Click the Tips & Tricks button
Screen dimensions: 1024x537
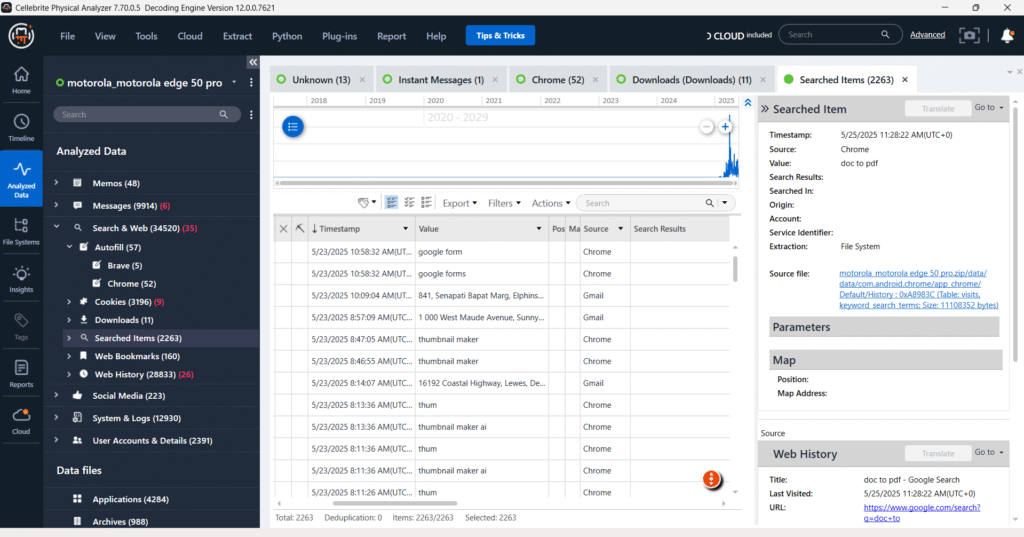point(500,35)
